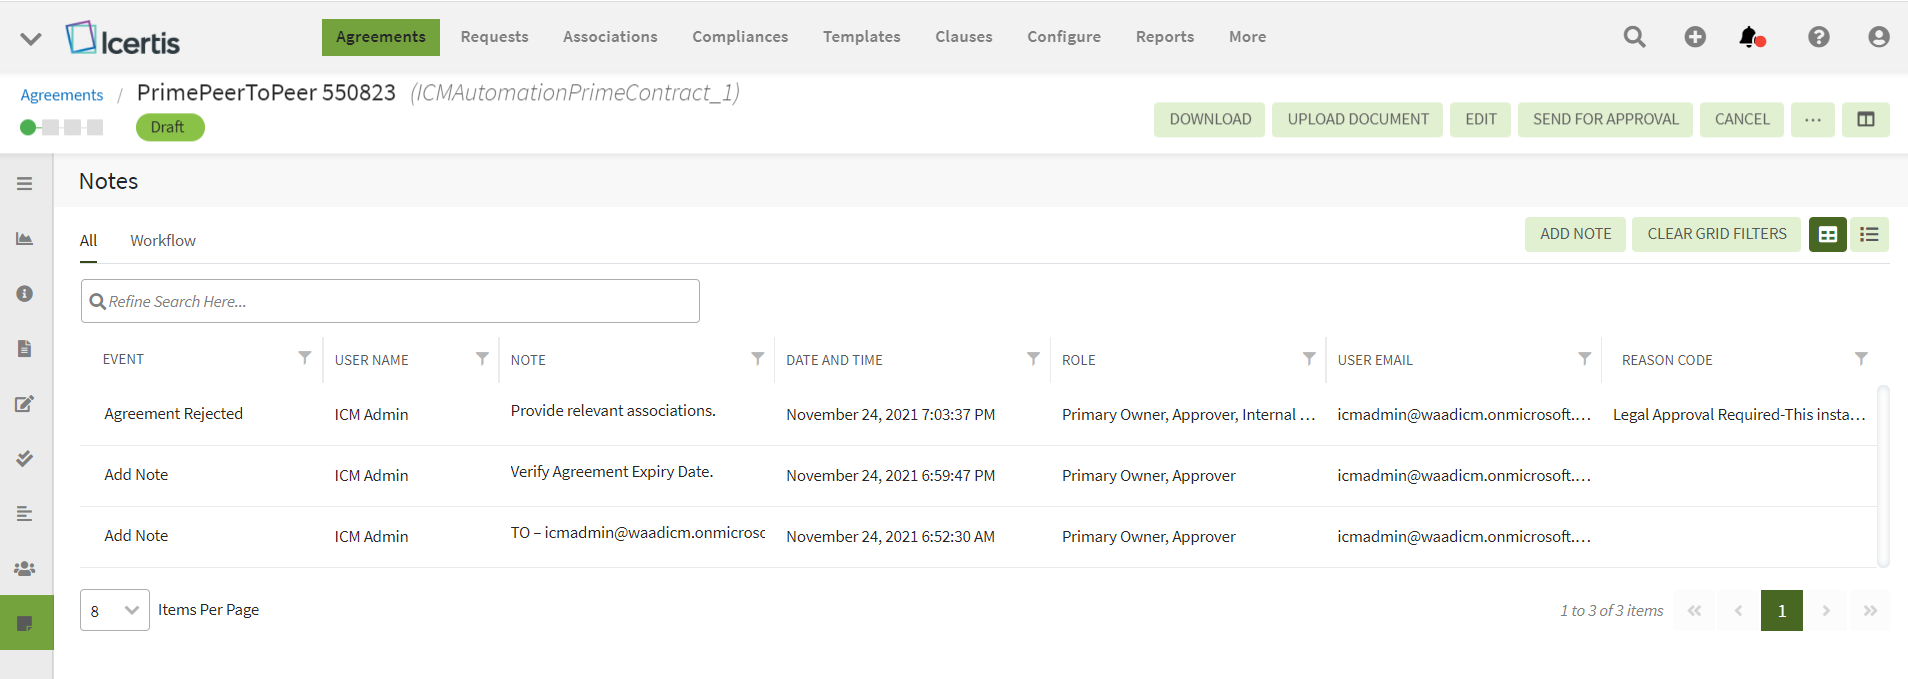Click the Add Note button

1575,234
